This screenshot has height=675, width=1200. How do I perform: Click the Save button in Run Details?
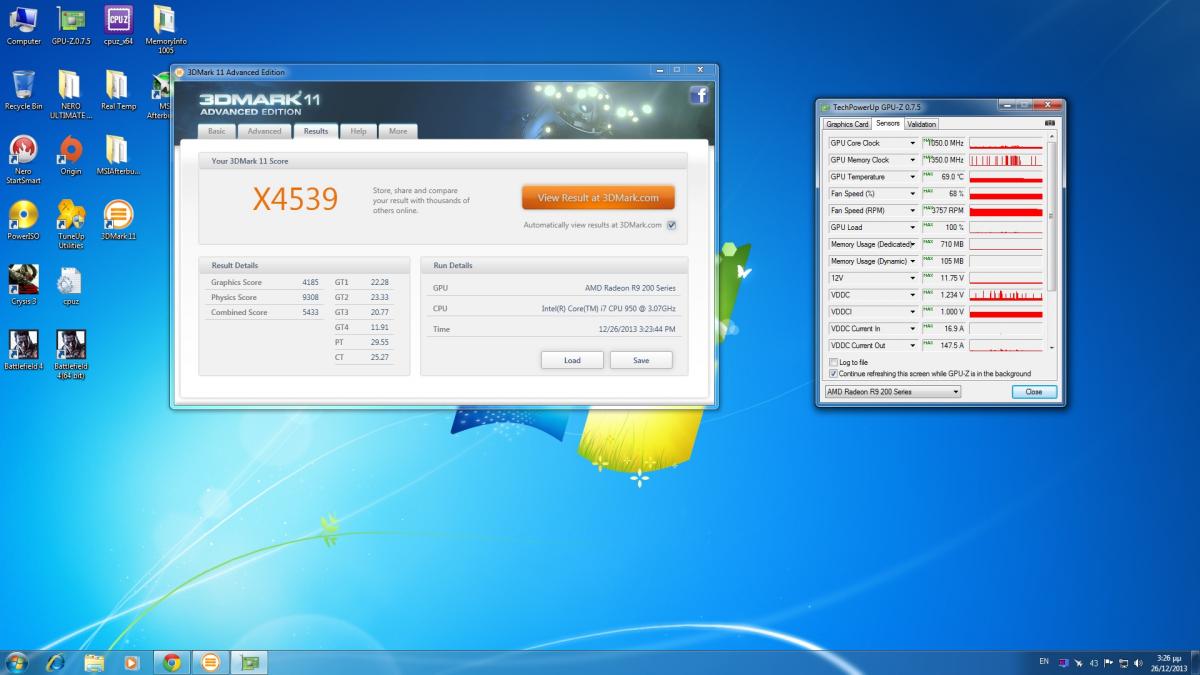641,360
